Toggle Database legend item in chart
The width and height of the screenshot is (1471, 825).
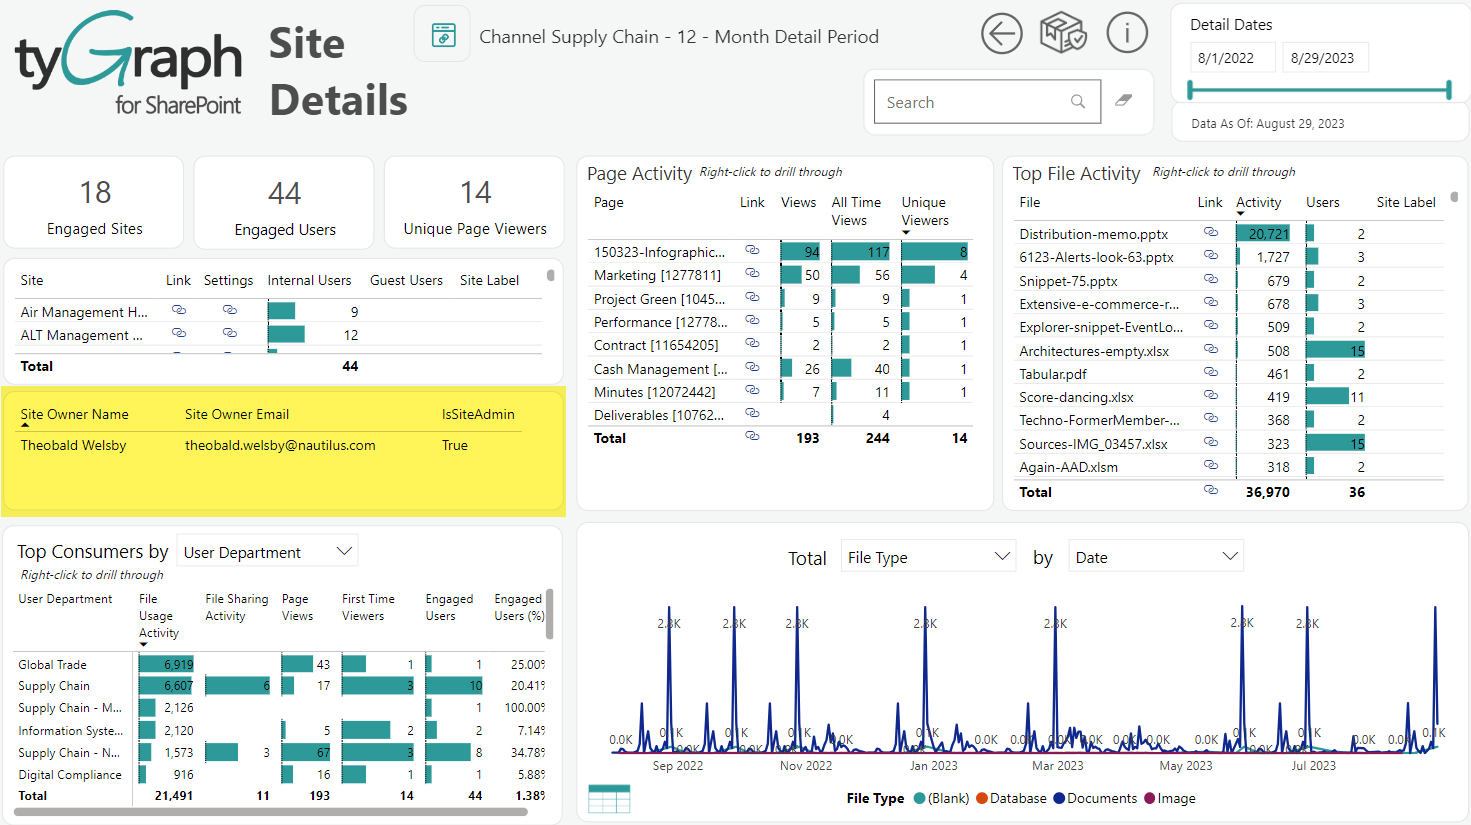pyautogui.click(x=1011, y=798)
